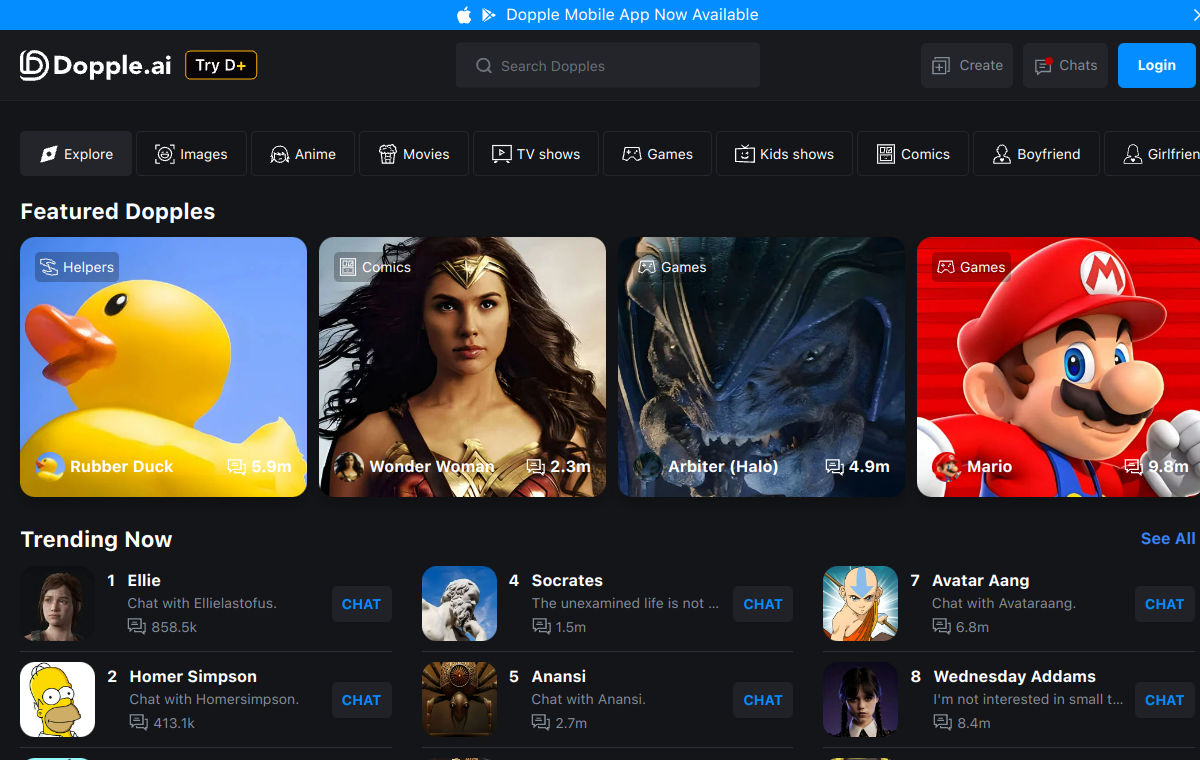Click Anansi avatar thumbnail
The image size is (1200, 760).
pos(459,700)
